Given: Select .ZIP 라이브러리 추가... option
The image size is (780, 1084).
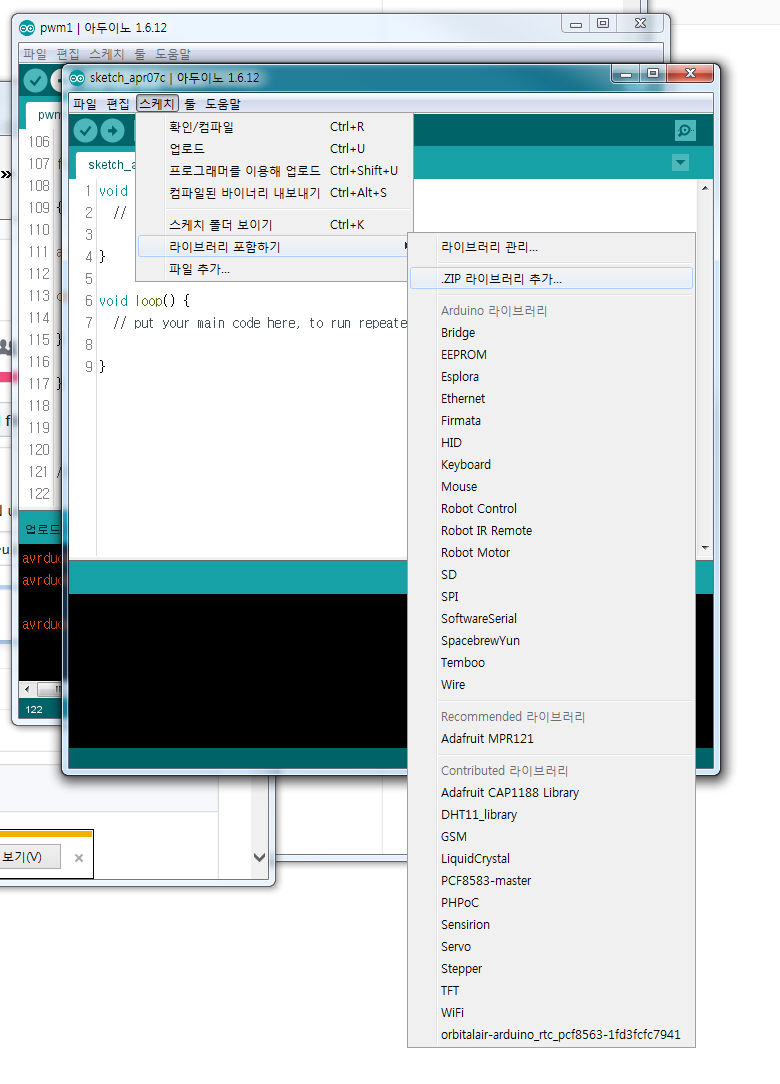Looking at the screenshot, I should pyautogui.click(x=551, y=279).
